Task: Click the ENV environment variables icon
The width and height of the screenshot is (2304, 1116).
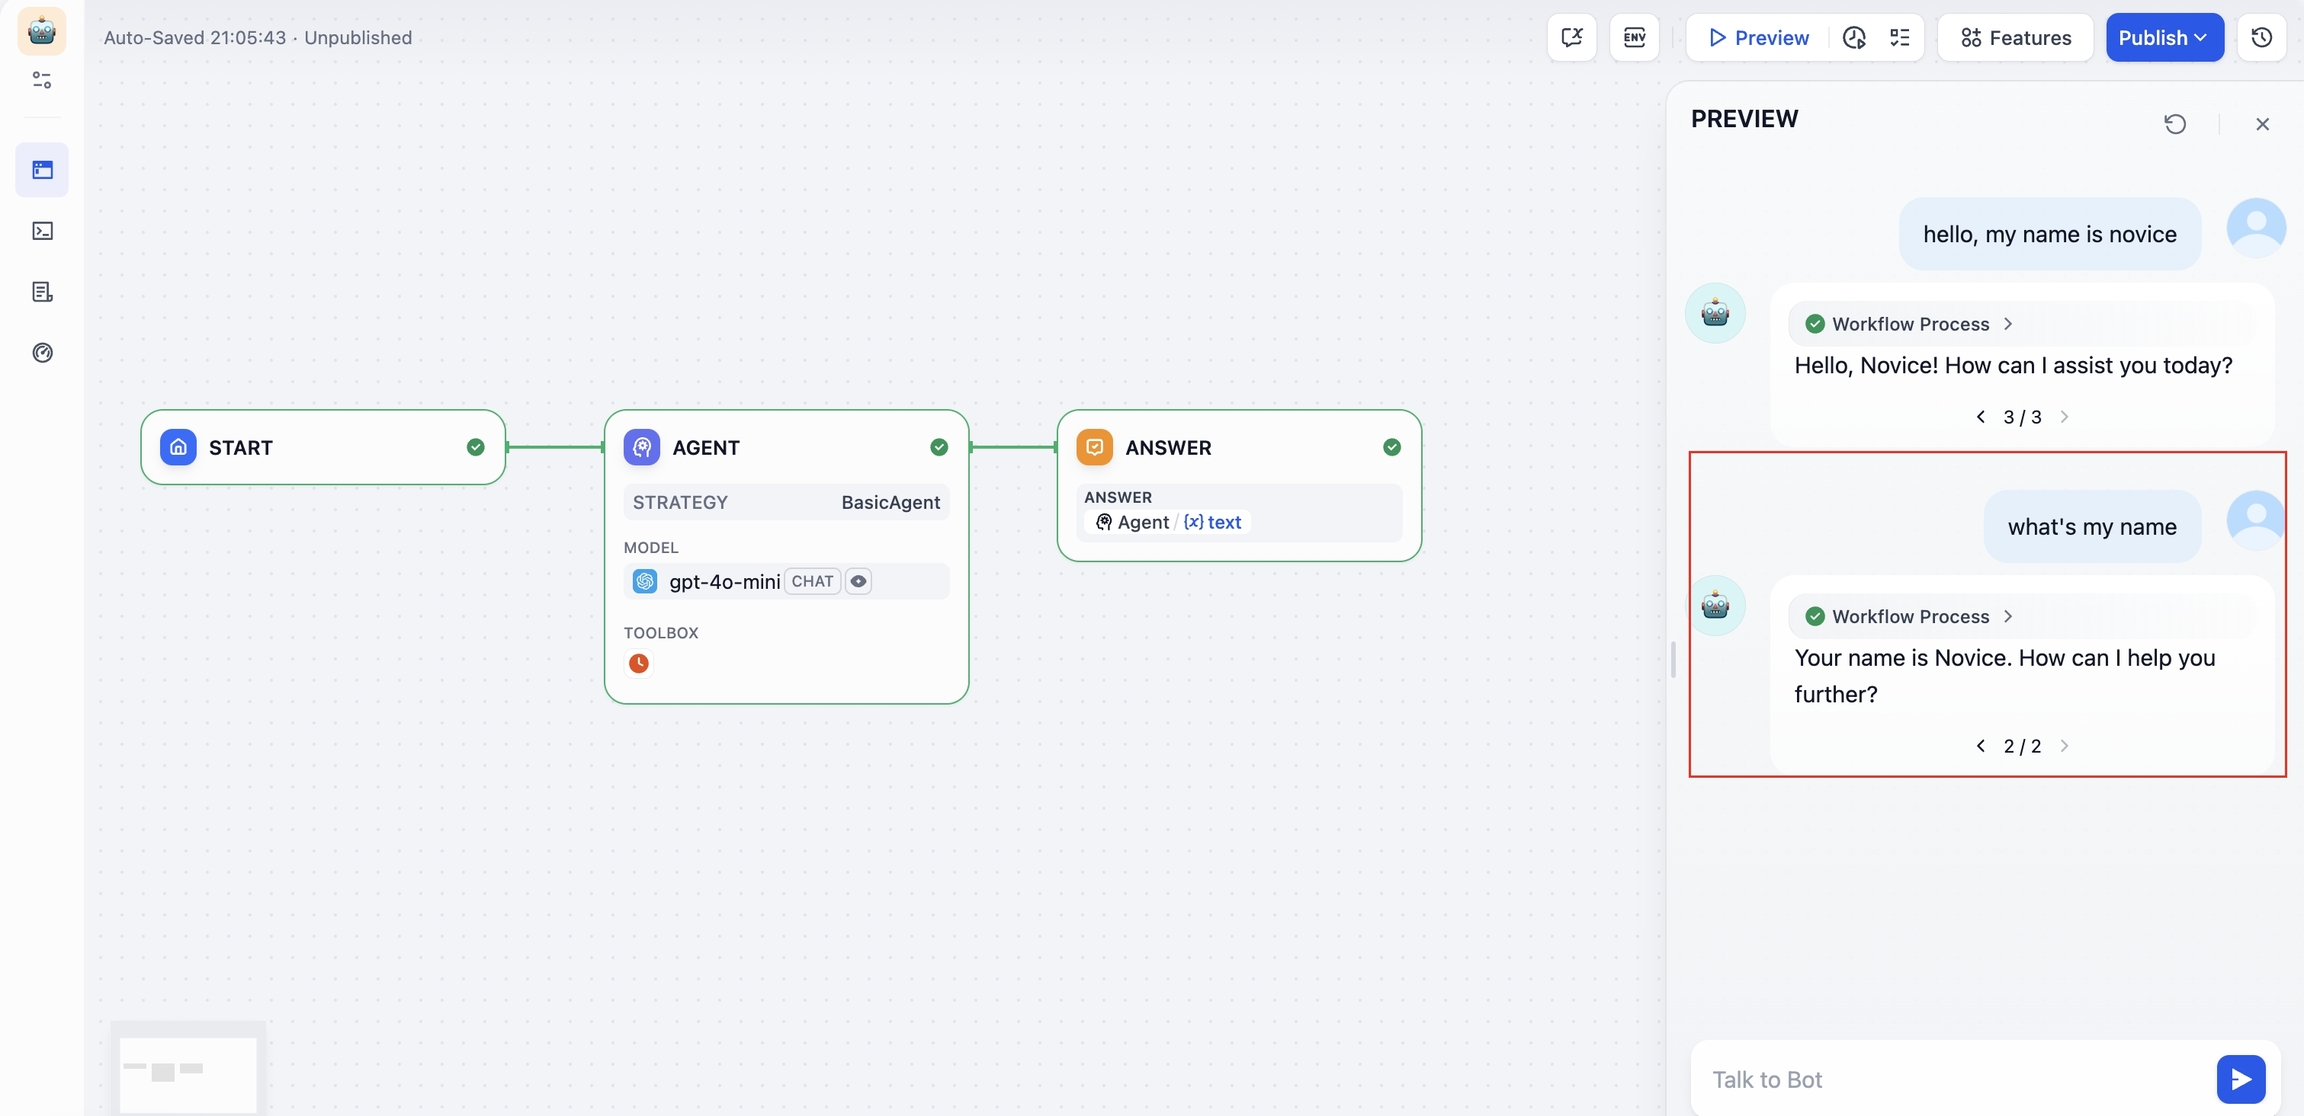Action: click(1634, 38)
